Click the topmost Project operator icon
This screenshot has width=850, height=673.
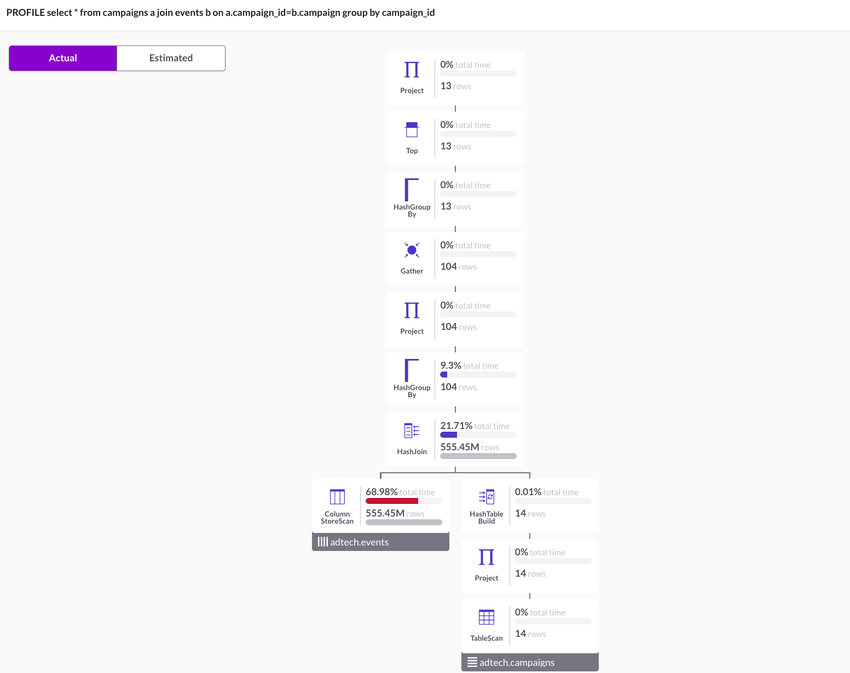[x=411, y=70]
